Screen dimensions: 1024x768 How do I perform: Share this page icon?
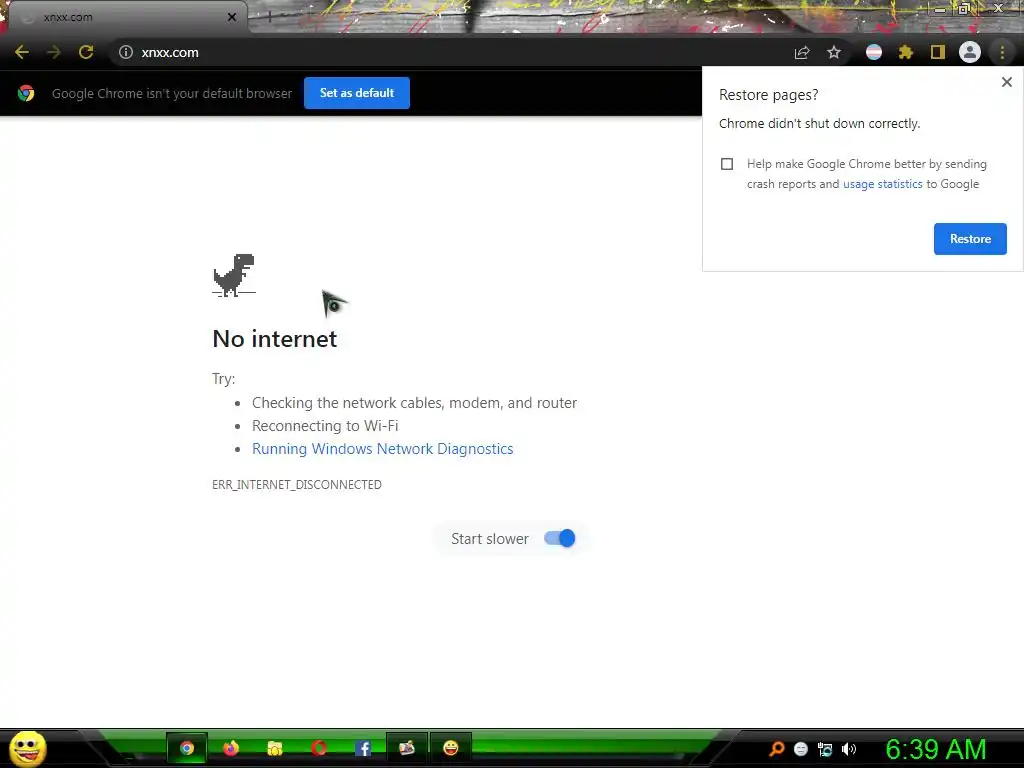pyautogui.click(x=802, y=52)
